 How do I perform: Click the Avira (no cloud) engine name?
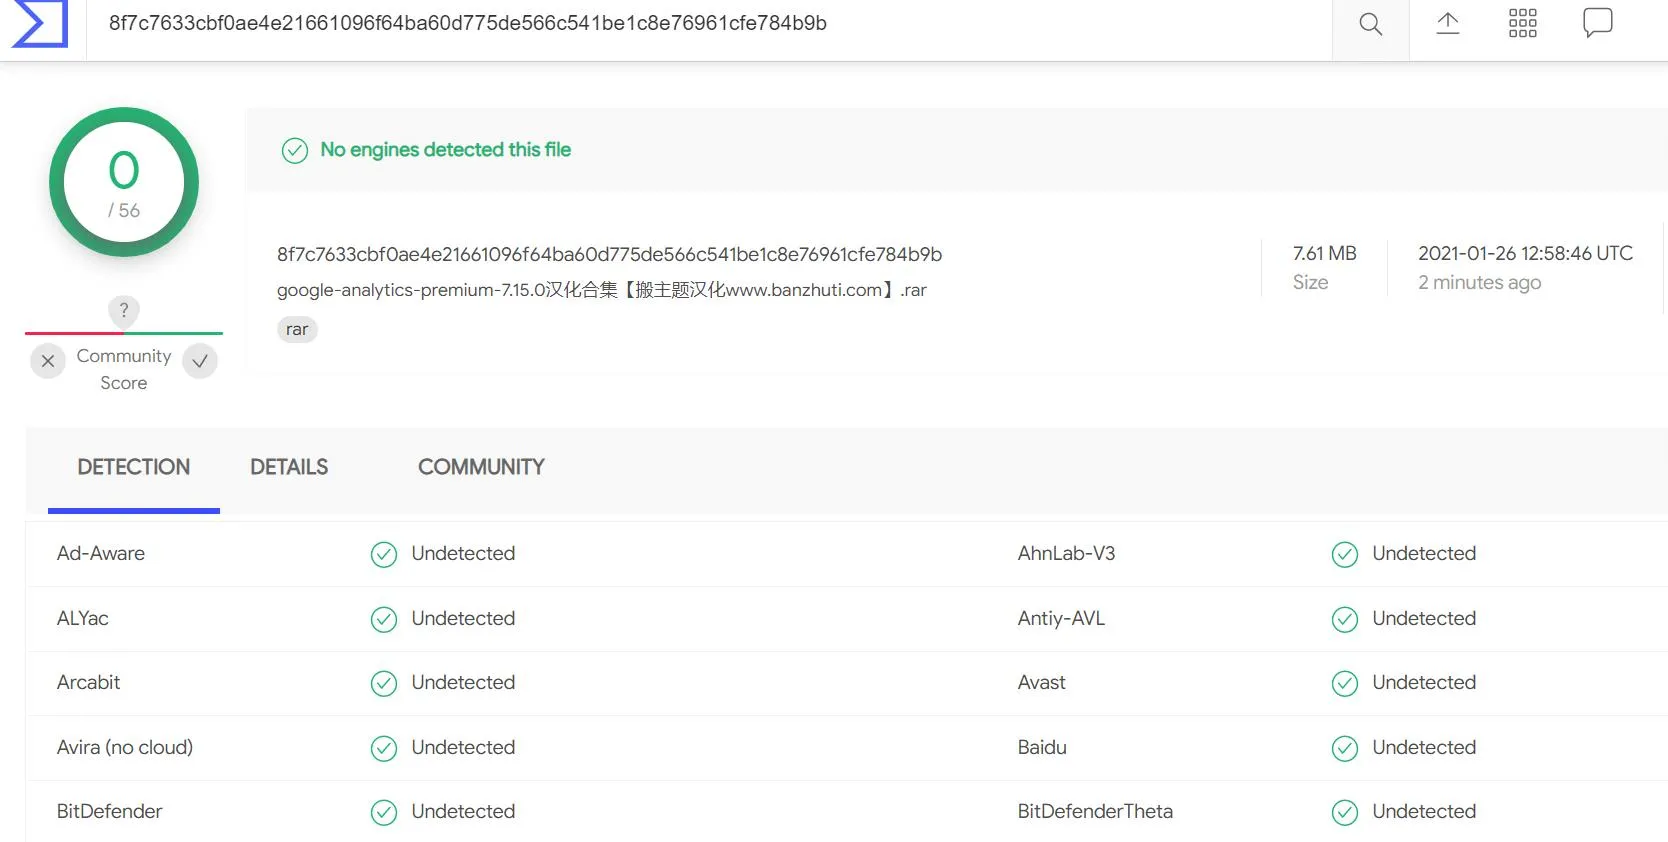[125, 747]
